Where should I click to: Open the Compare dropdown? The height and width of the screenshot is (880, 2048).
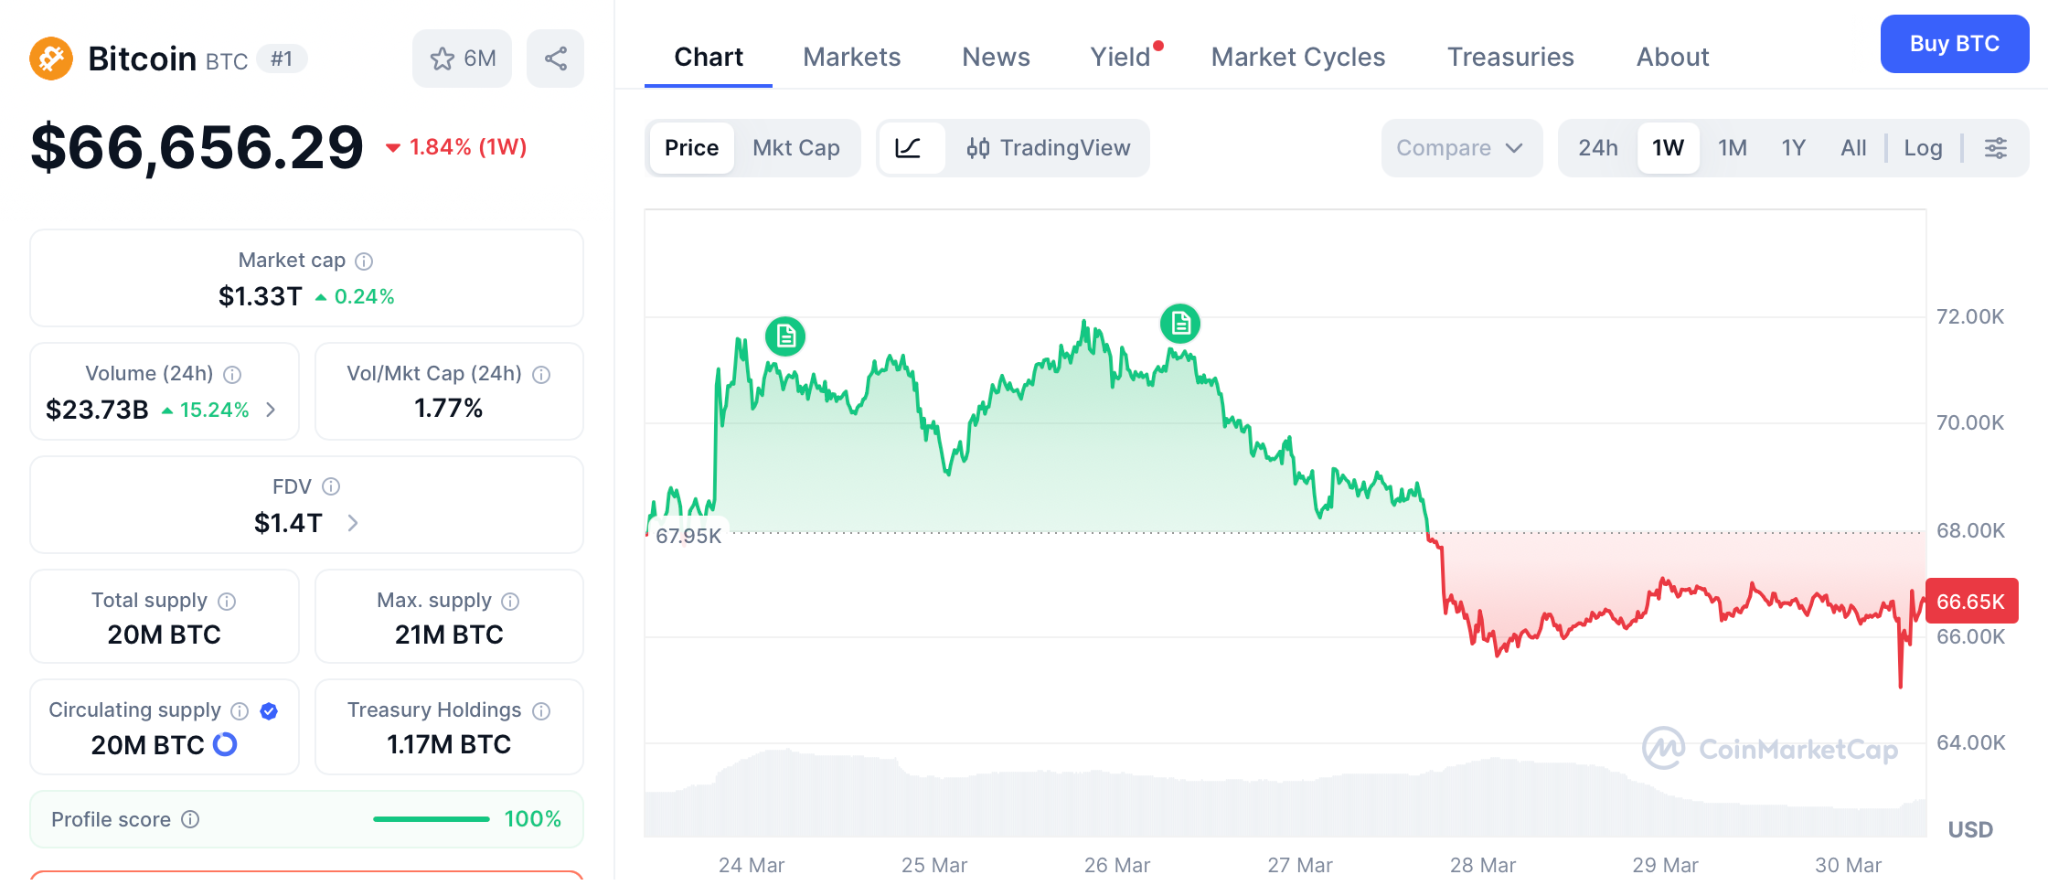1460,148
